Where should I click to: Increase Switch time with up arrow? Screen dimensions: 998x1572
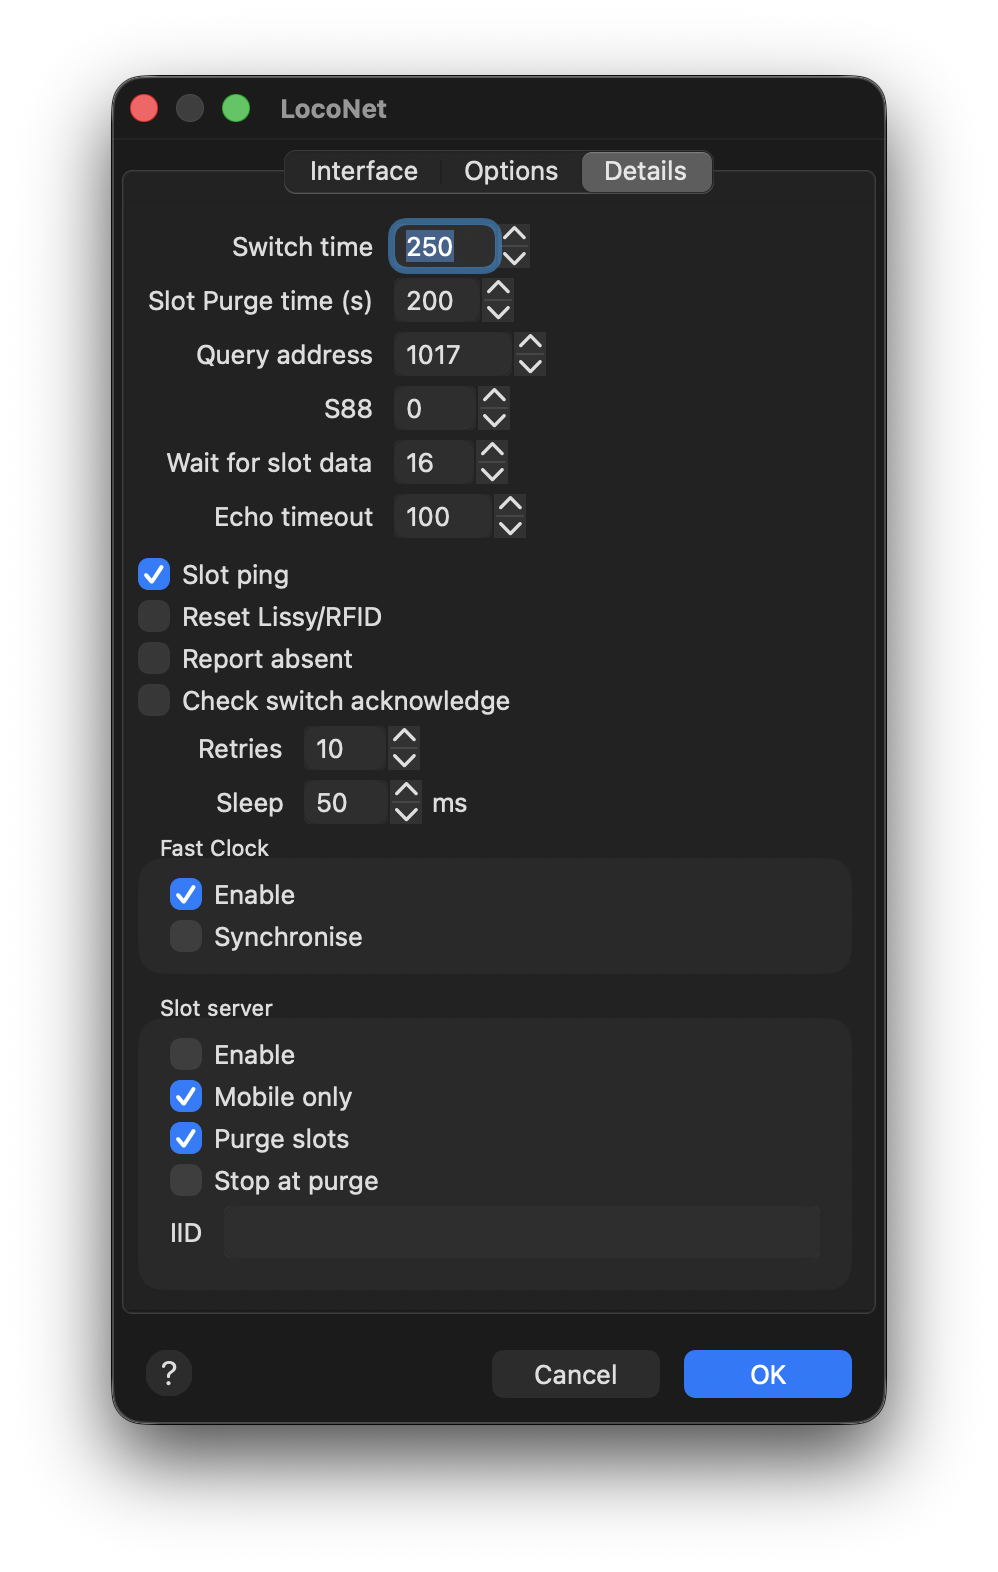click(514, 235)
